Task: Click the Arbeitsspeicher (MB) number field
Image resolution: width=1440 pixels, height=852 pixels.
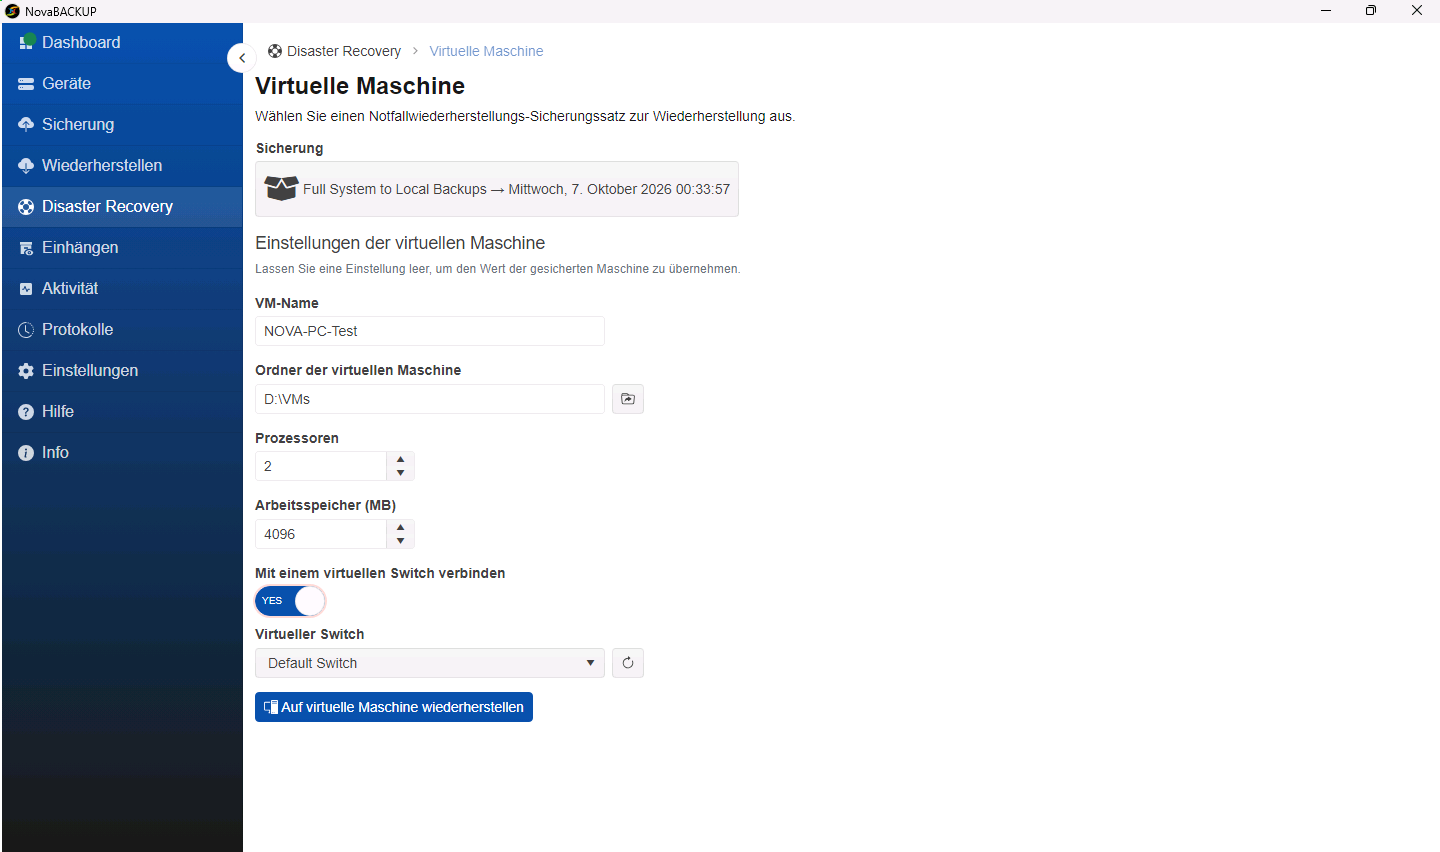Action: [x=321, y=534]
